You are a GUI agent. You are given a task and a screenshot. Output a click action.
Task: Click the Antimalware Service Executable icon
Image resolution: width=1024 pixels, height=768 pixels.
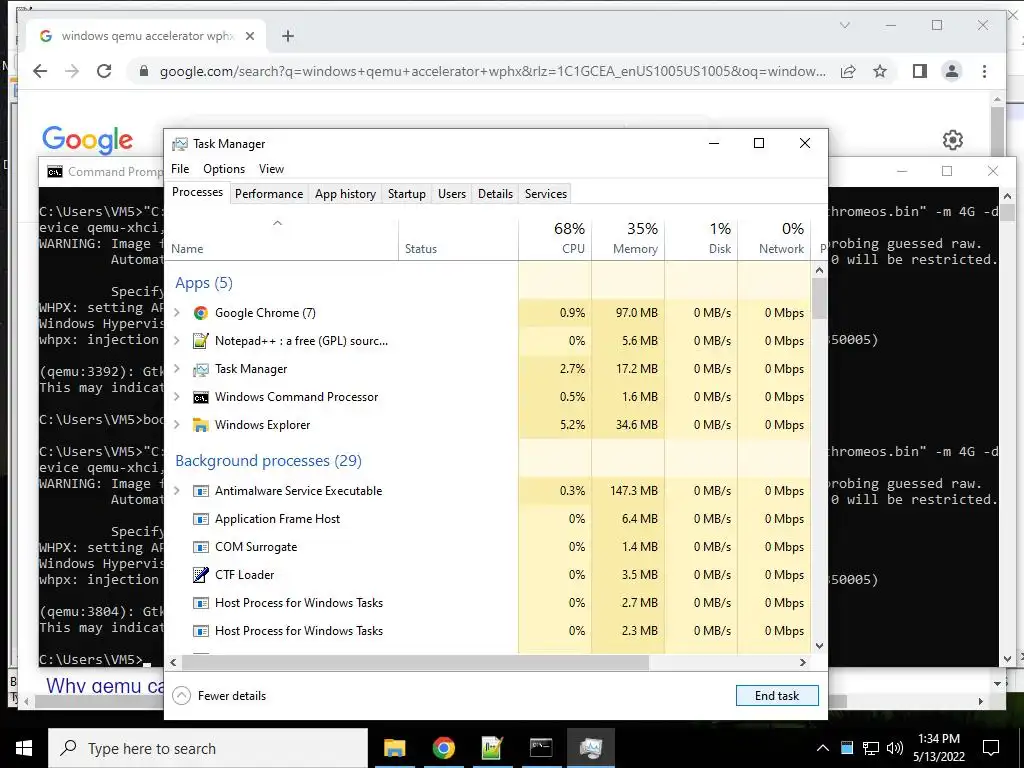pyautogui.click(x=200, y=491)
